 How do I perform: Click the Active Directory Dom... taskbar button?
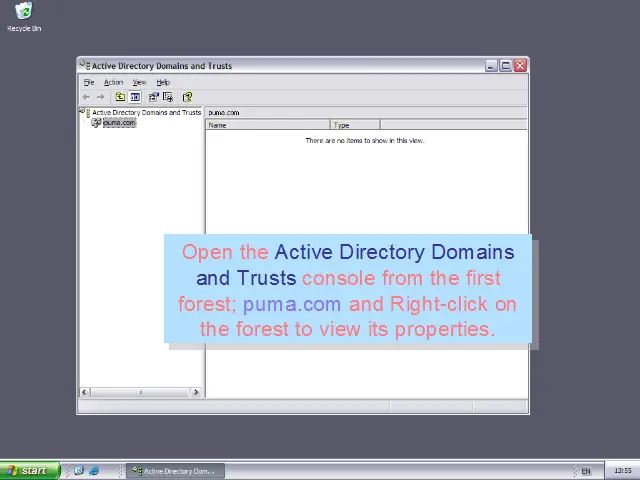[x=176, y=471]
